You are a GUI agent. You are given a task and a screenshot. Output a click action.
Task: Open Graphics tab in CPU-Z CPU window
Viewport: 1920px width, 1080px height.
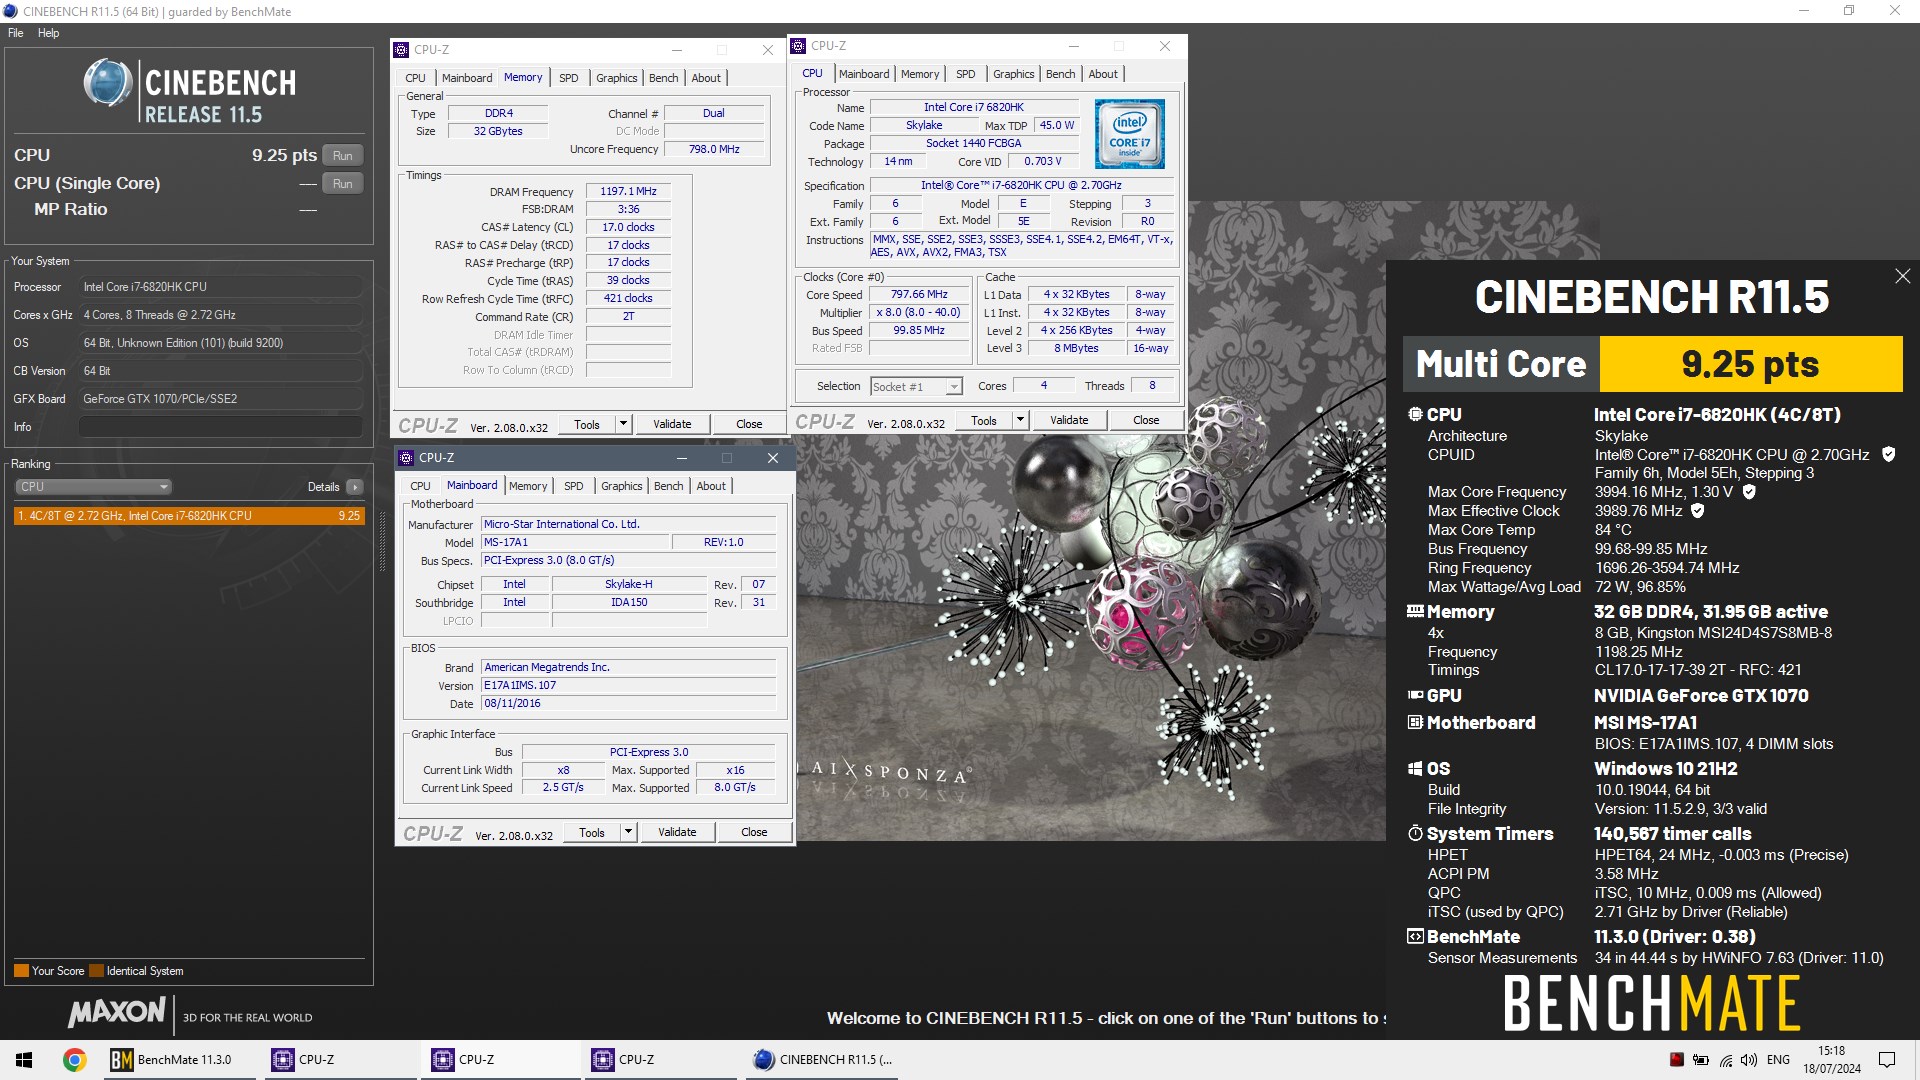point(1013,74)
